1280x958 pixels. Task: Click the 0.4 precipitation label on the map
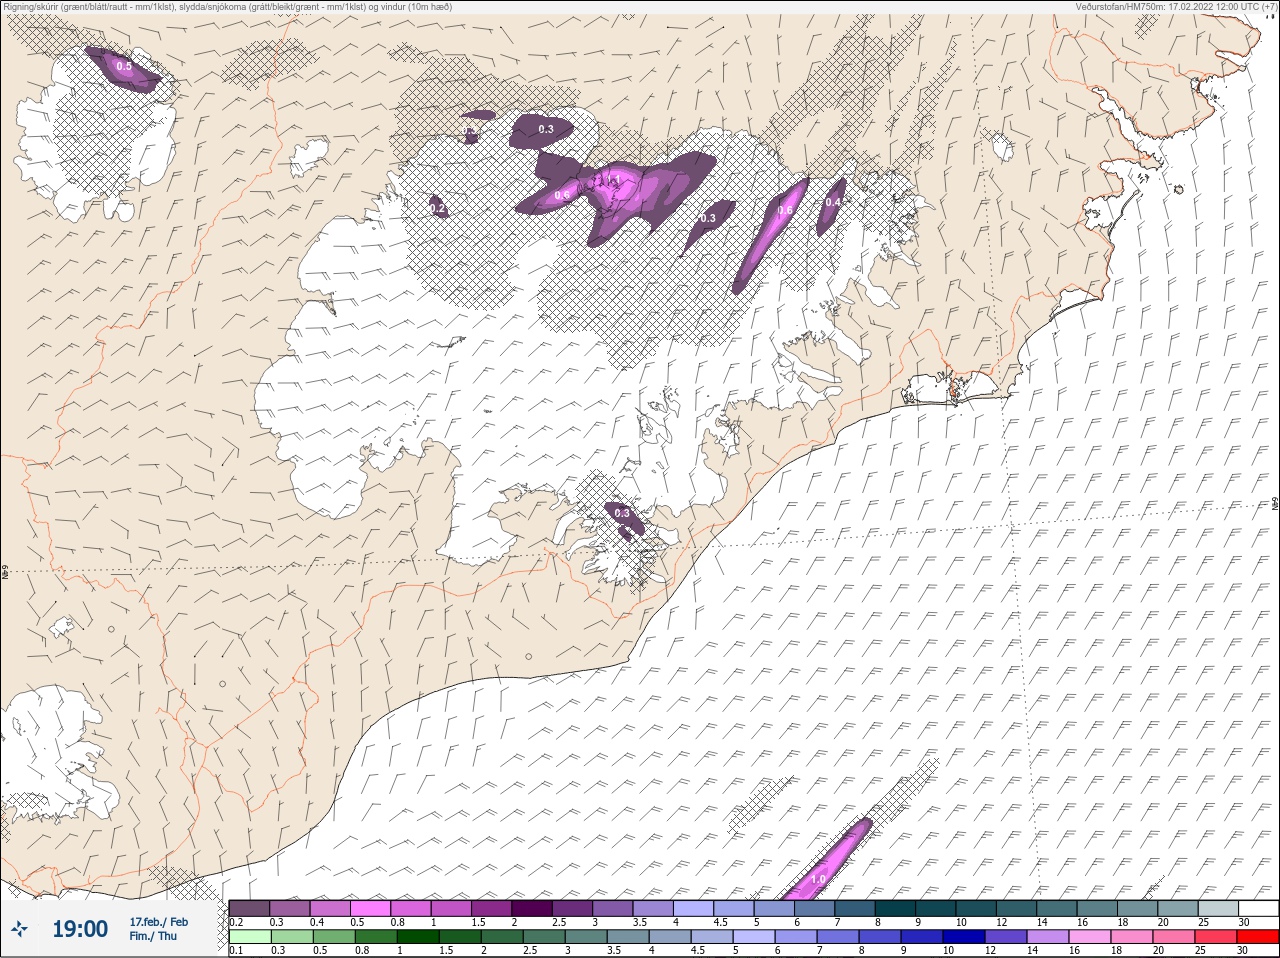[x=832, y=202]
